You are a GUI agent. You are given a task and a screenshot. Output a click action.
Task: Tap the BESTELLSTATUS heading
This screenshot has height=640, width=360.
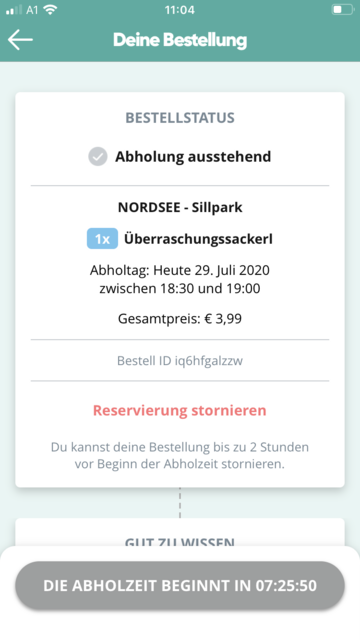click(180, 118)
